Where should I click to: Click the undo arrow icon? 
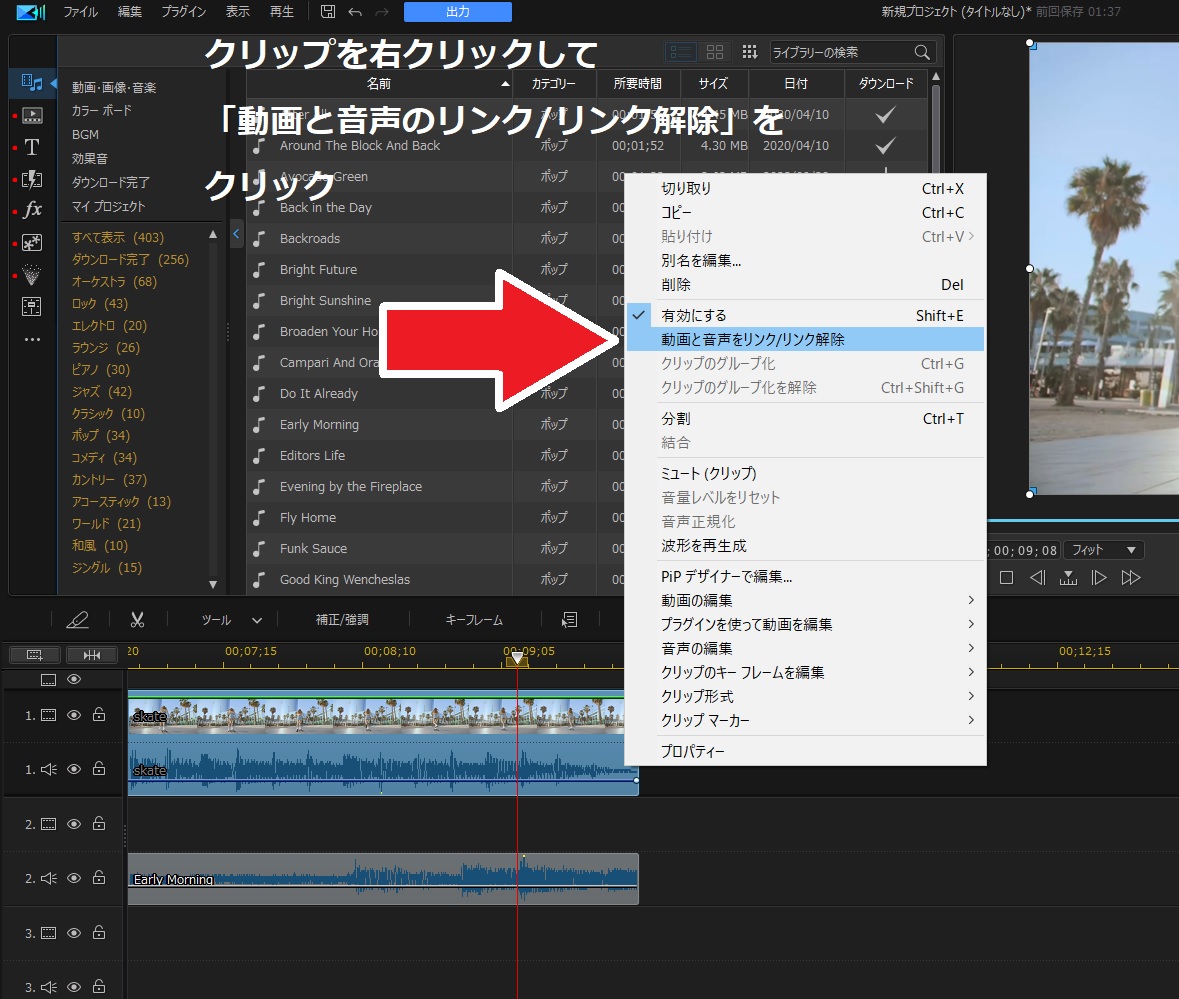[354, 12]
